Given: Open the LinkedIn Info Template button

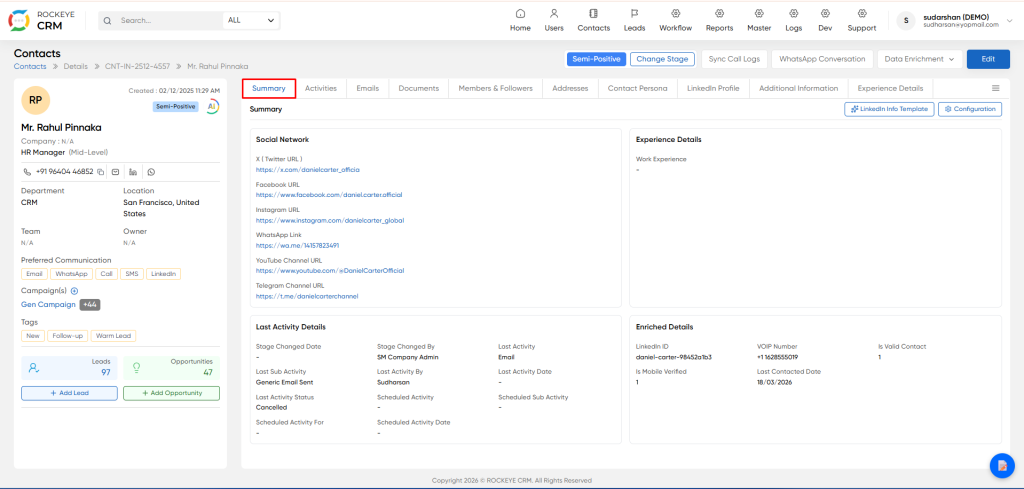Looking at the screenshot, I should [x=889, y=109].
